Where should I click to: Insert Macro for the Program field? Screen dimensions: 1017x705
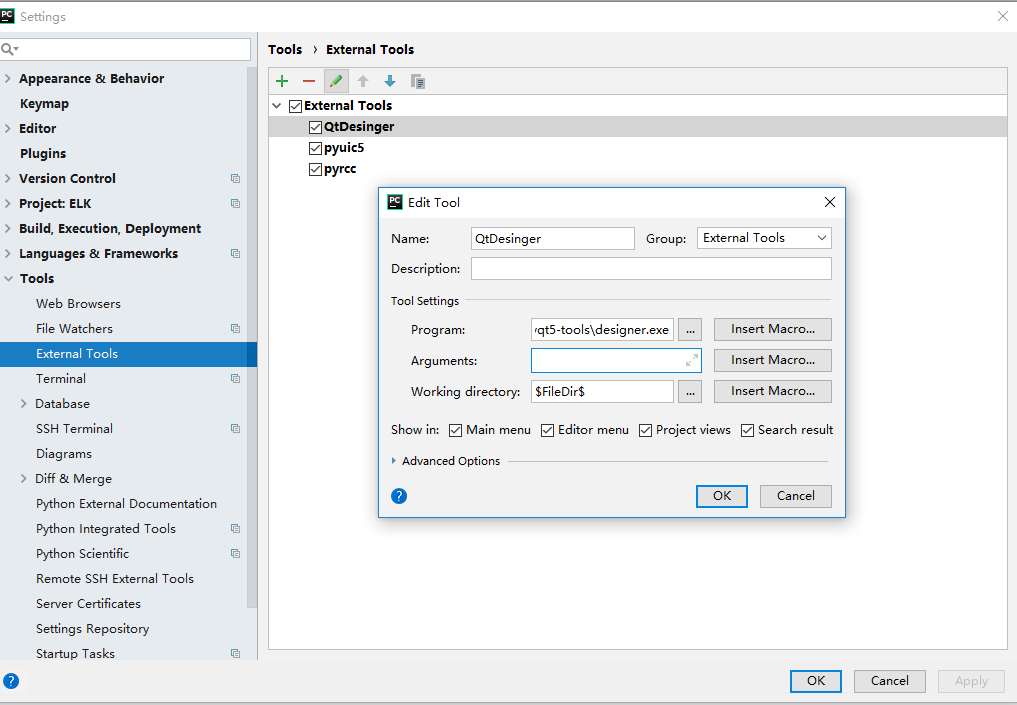pyautogui.click(x=772, y=329)
